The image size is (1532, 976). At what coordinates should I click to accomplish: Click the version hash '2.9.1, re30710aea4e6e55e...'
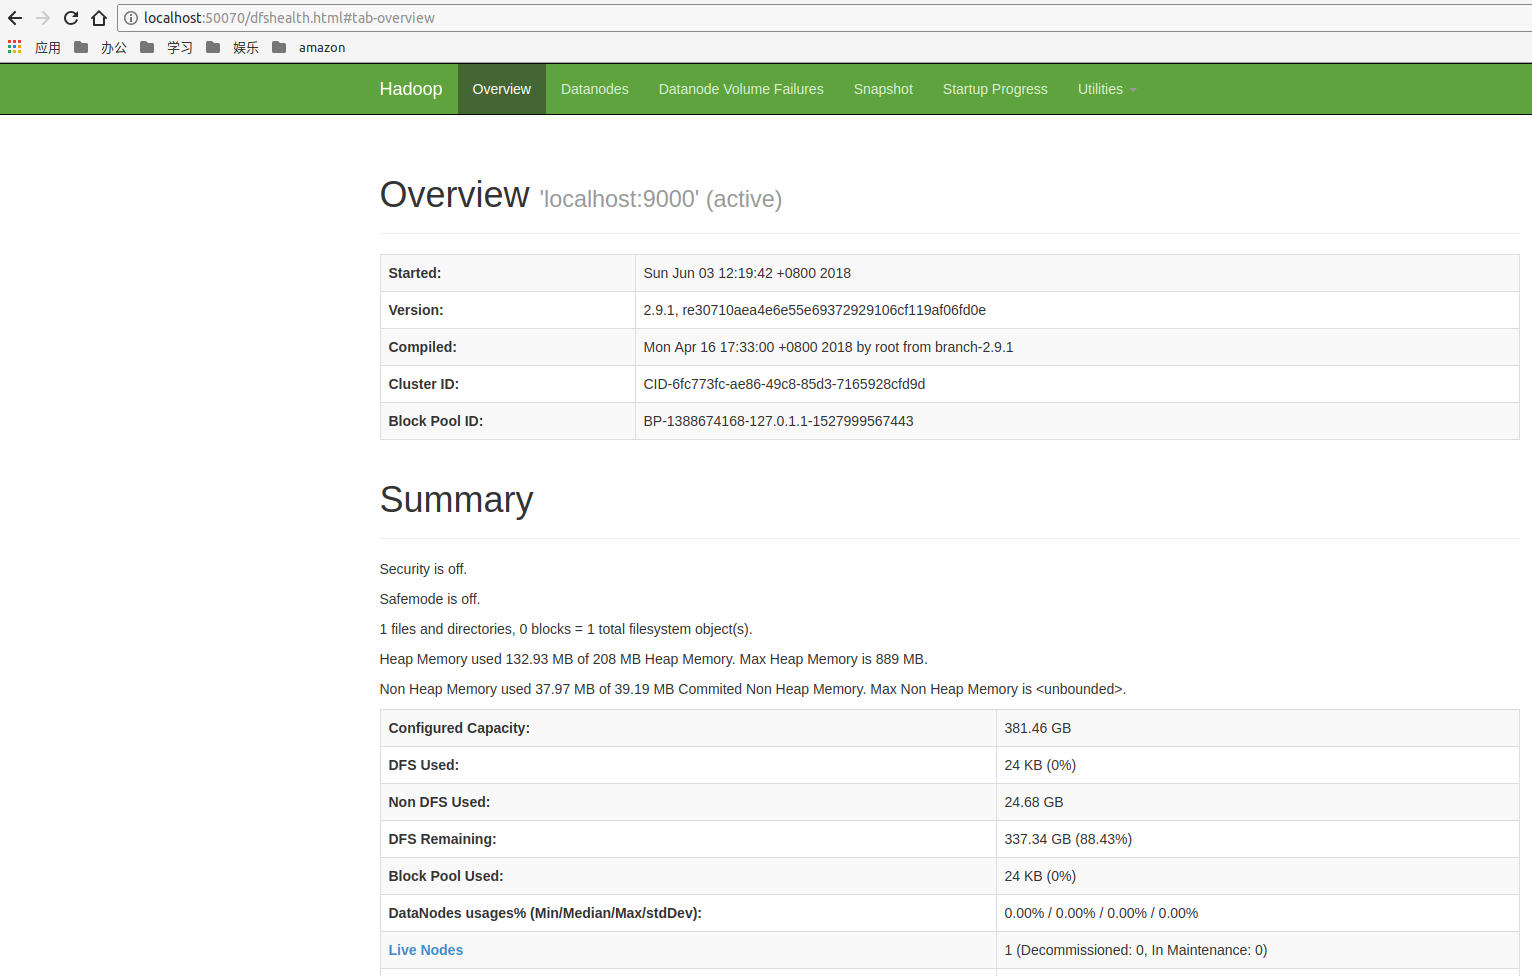(815, 310)
